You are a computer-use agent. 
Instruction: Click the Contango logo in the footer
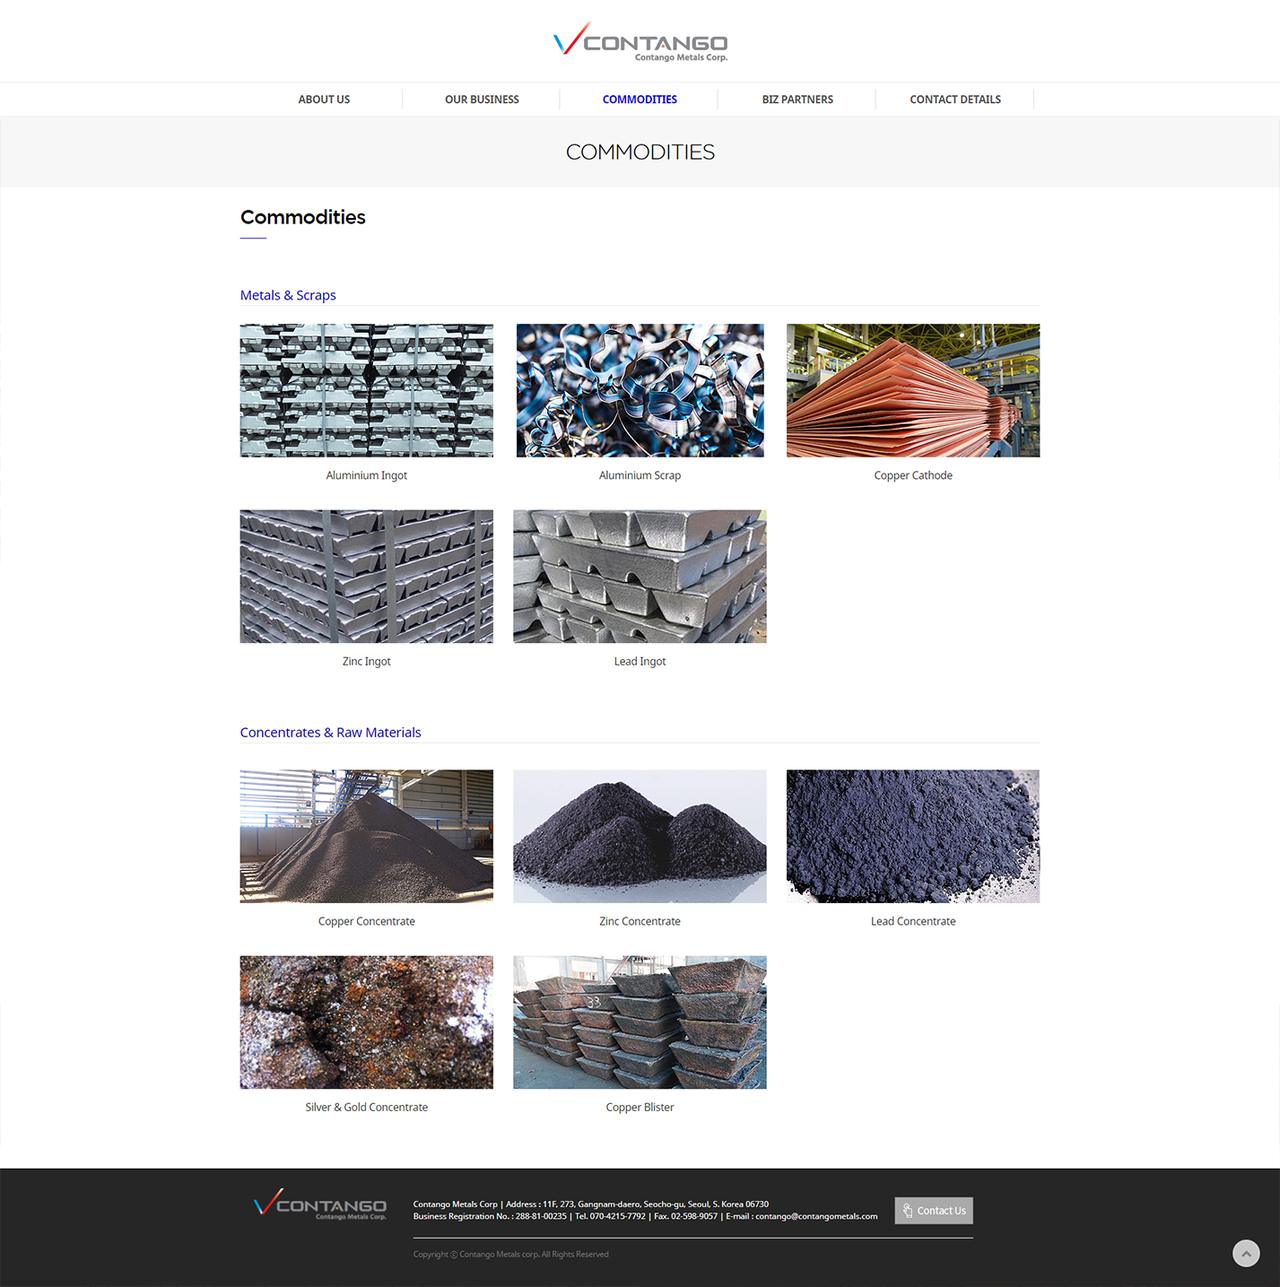pos(320,1205)
